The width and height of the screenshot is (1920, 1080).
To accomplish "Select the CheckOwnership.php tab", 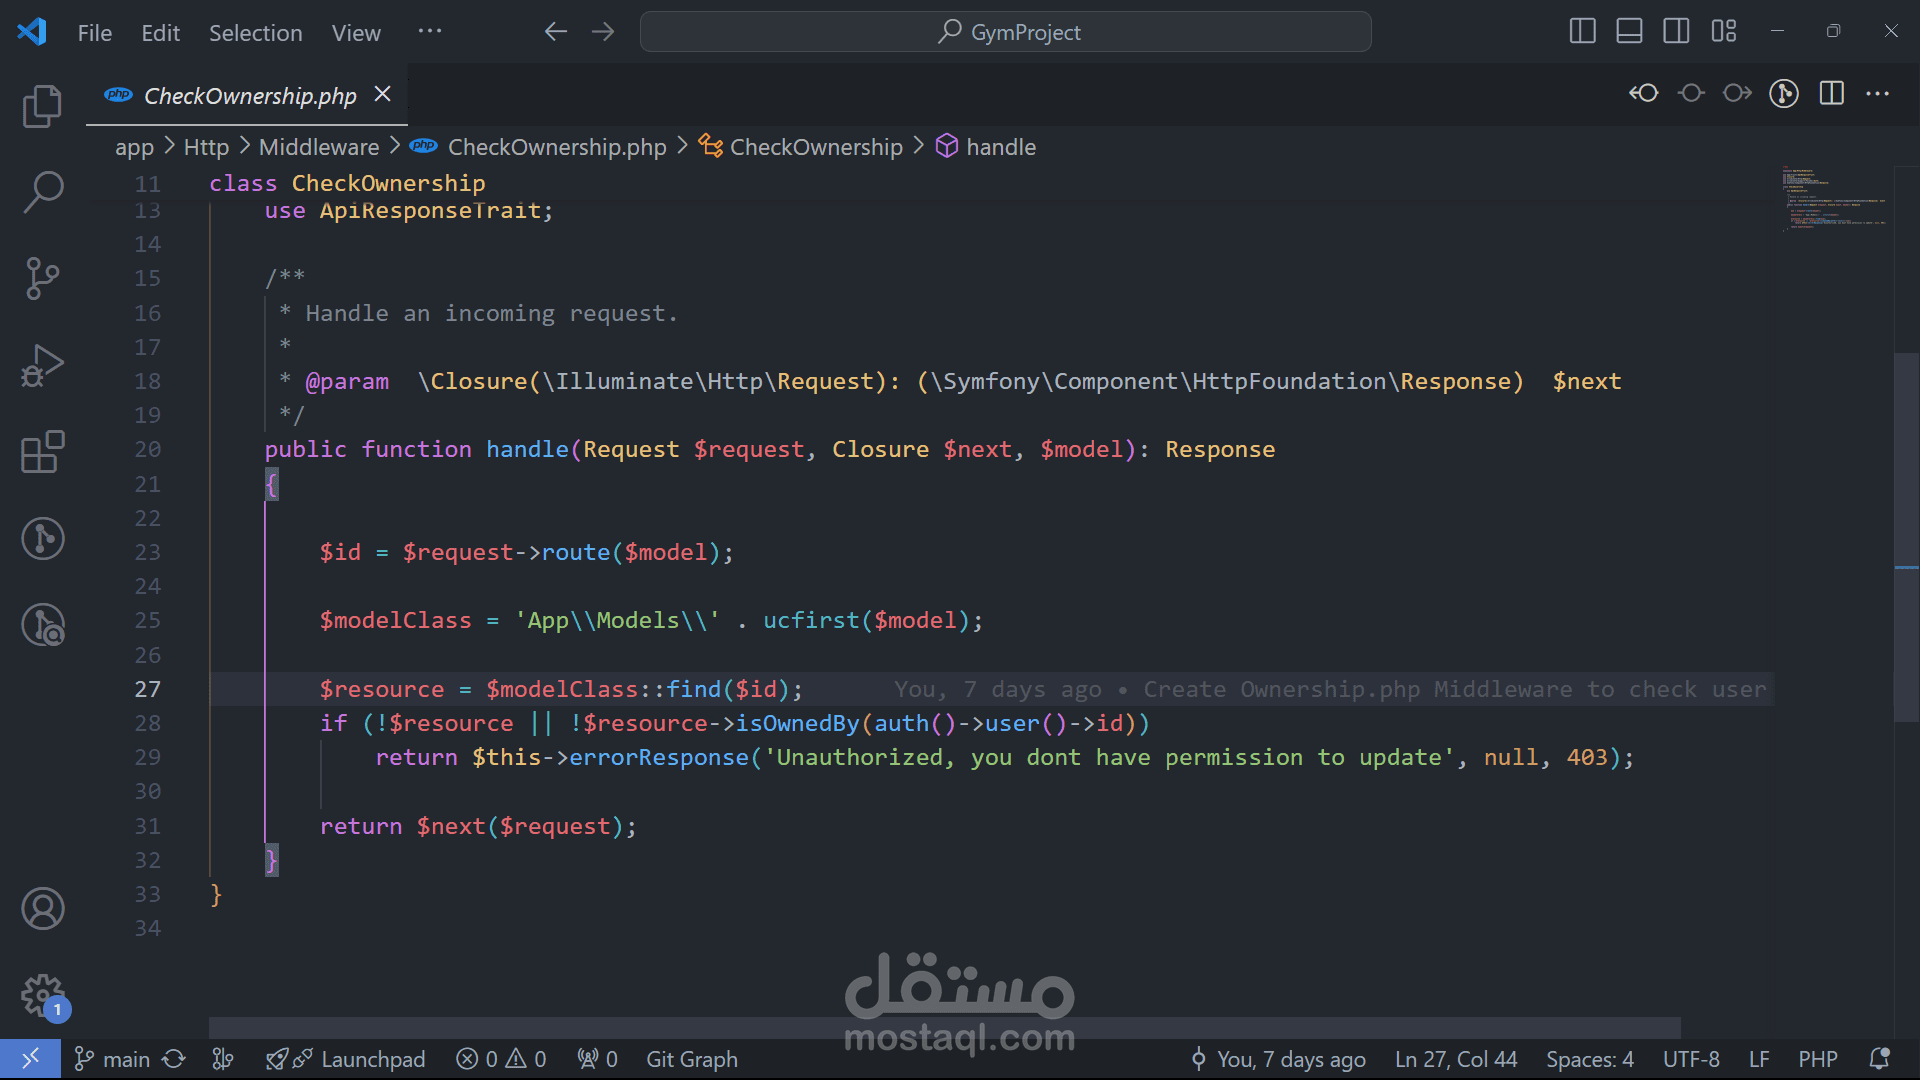I will pyautogui.click(x=249, y=96).
